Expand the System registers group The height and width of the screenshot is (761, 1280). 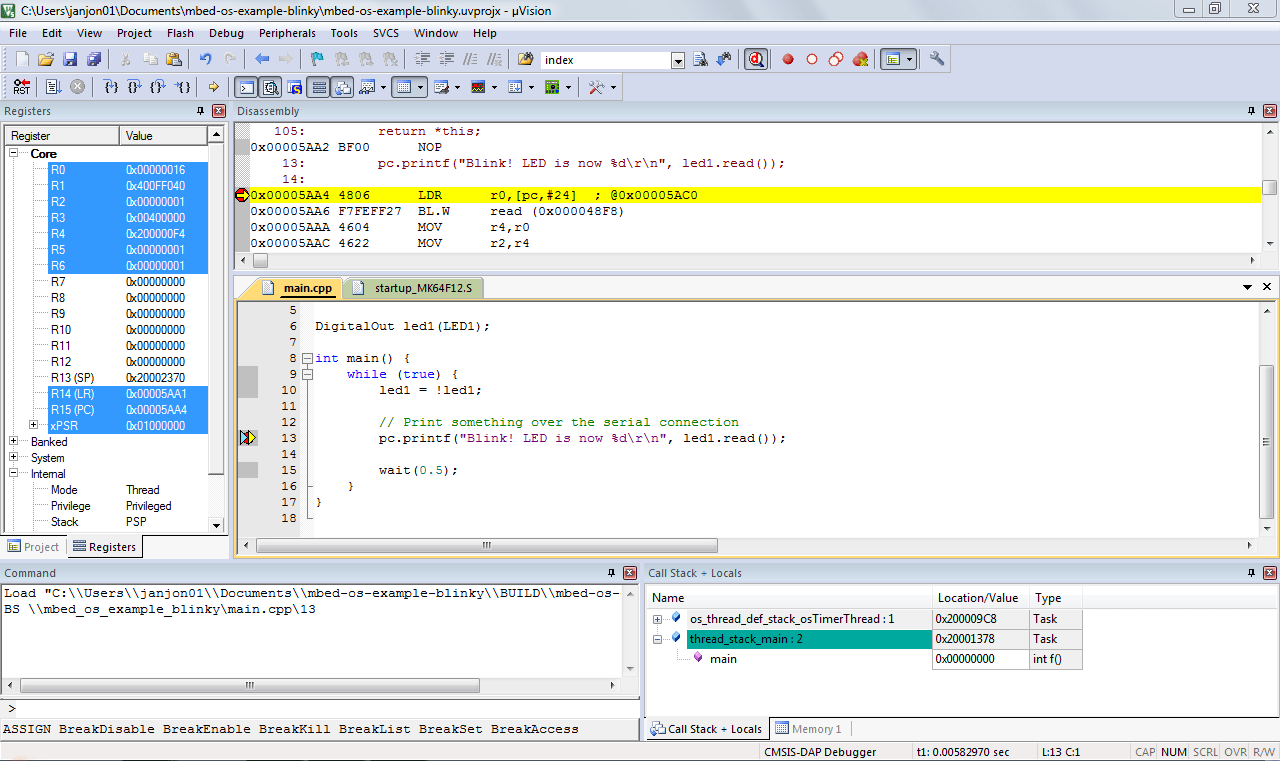tap(13, 457)
